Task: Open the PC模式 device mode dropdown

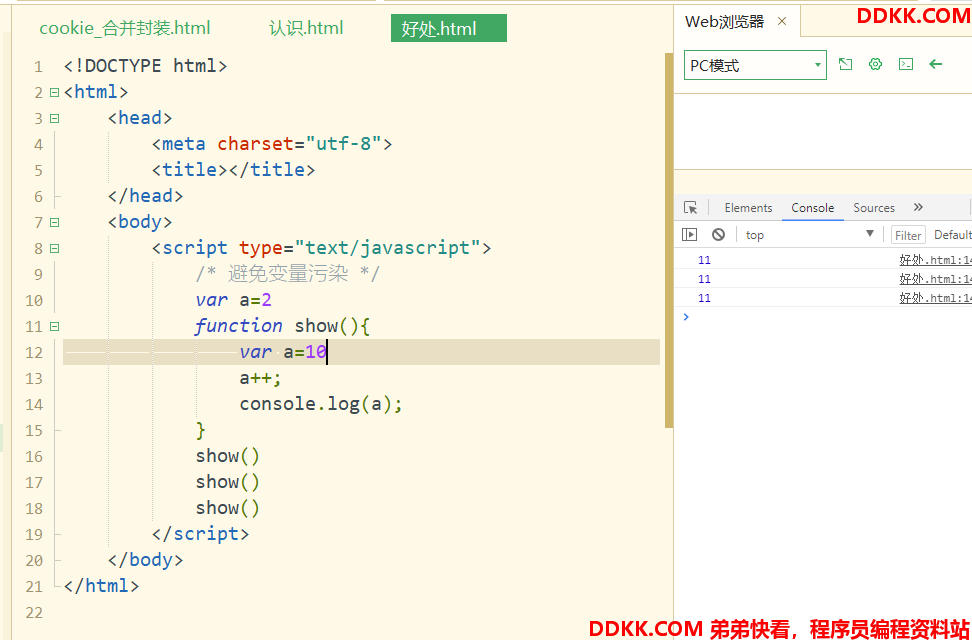Action: pyautogui.click(x=755, y=65)
